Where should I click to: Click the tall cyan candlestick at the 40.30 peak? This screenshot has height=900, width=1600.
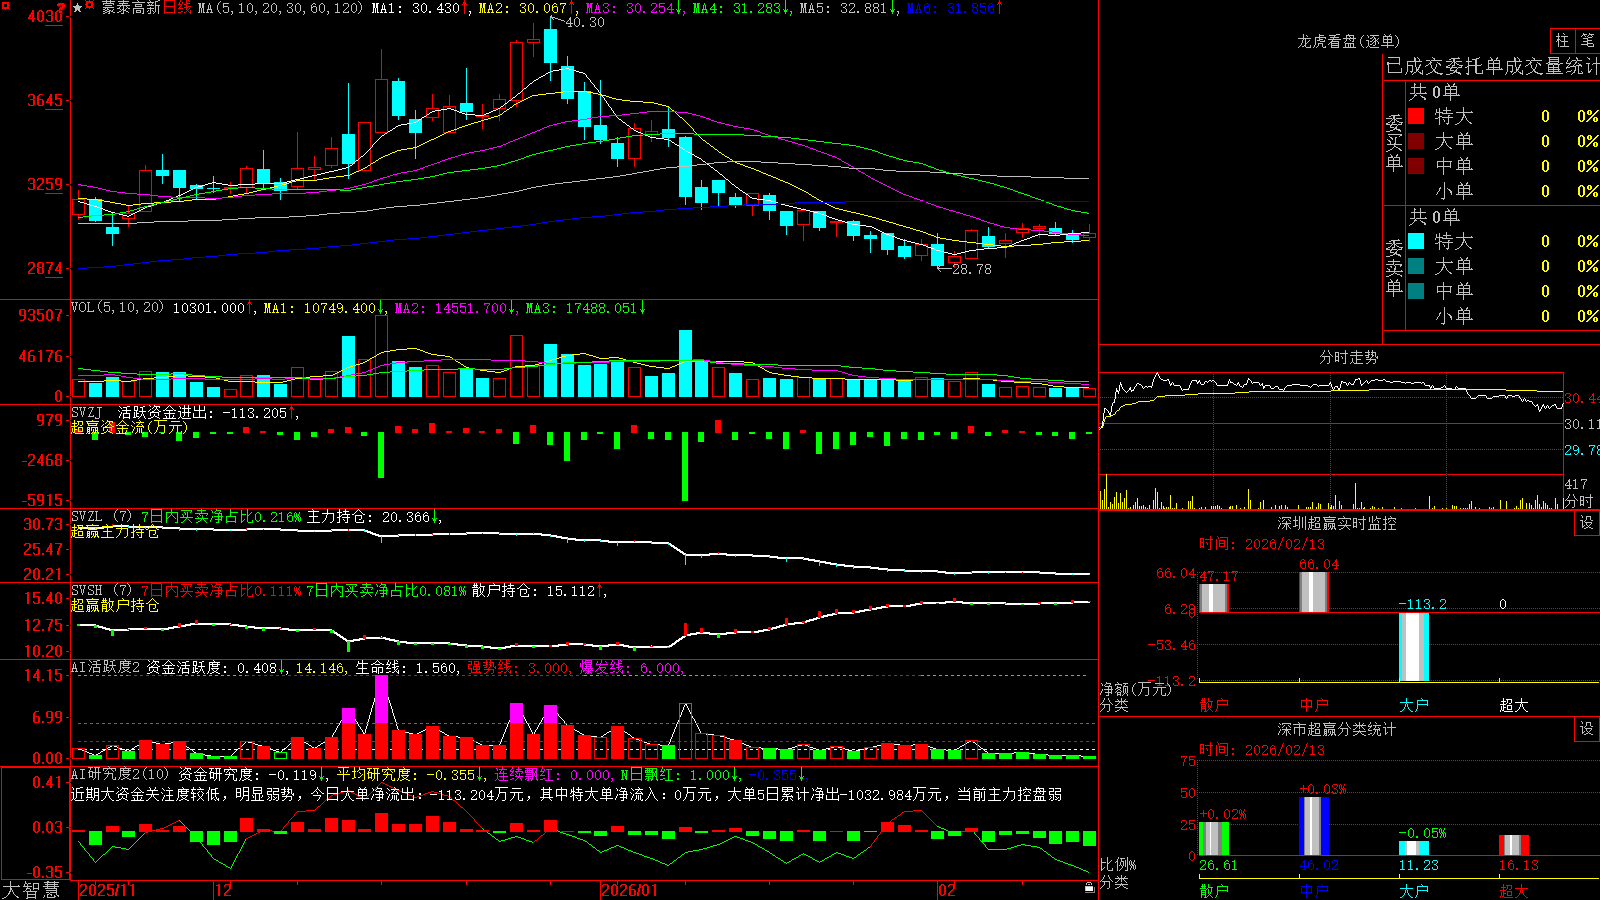tap(550, 46)
